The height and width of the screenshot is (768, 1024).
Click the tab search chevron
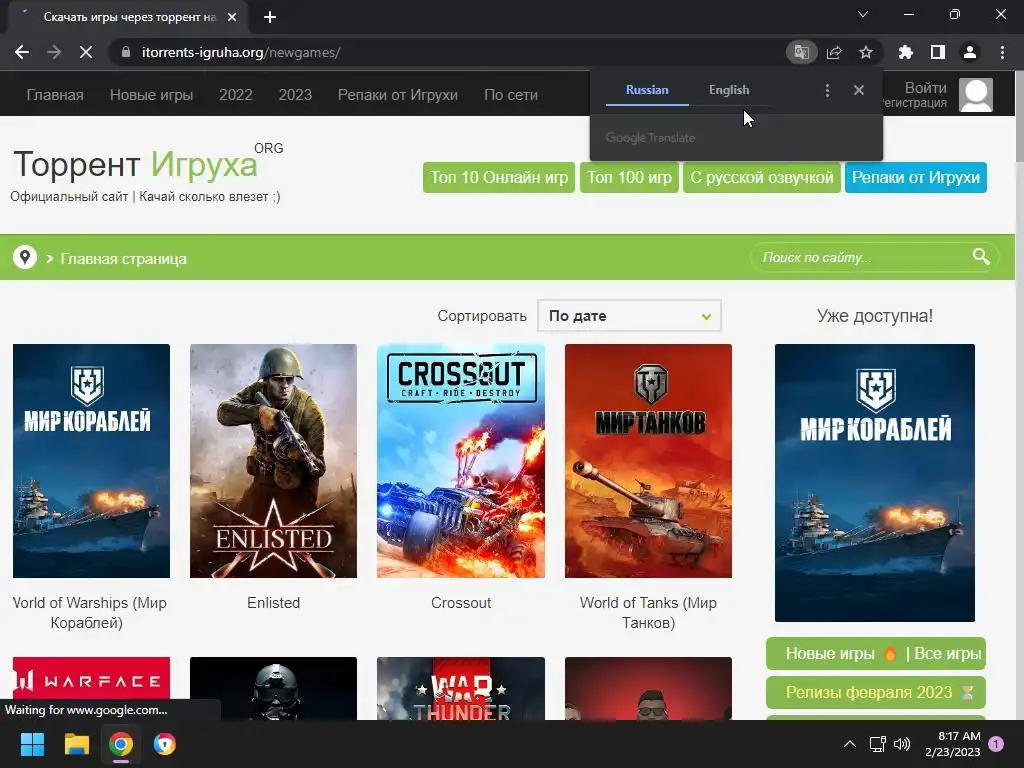863,14
